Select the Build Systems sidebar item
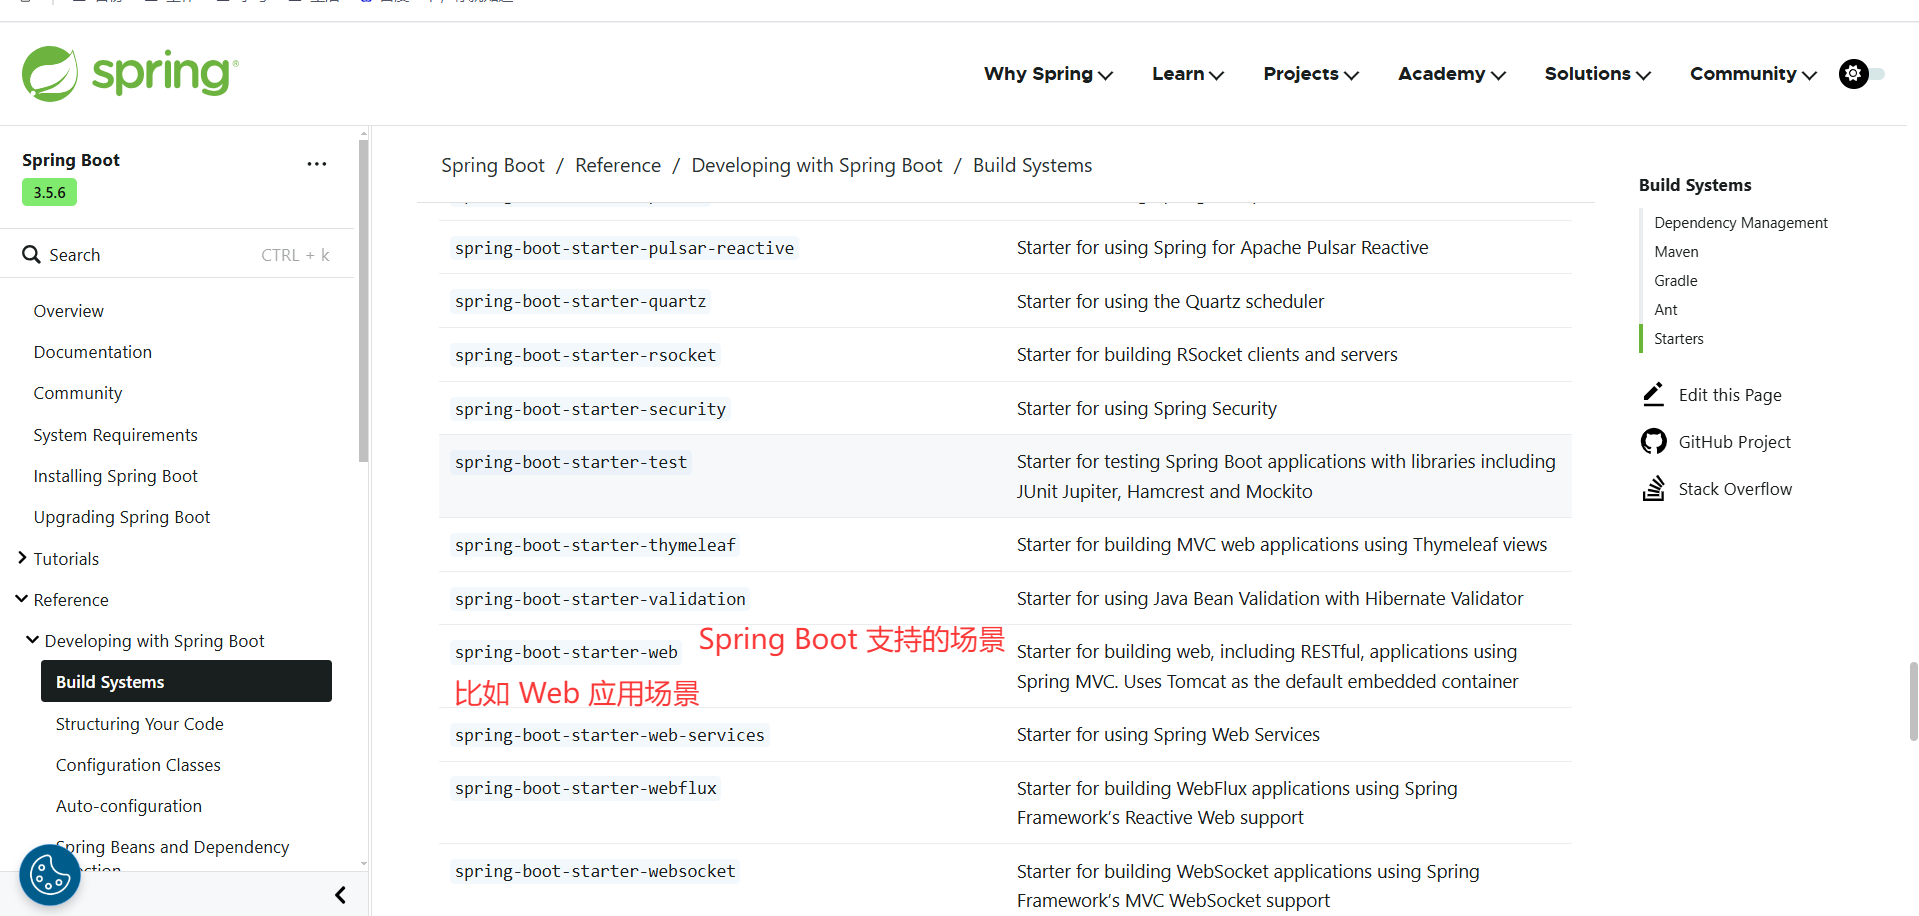 [186, 681]
